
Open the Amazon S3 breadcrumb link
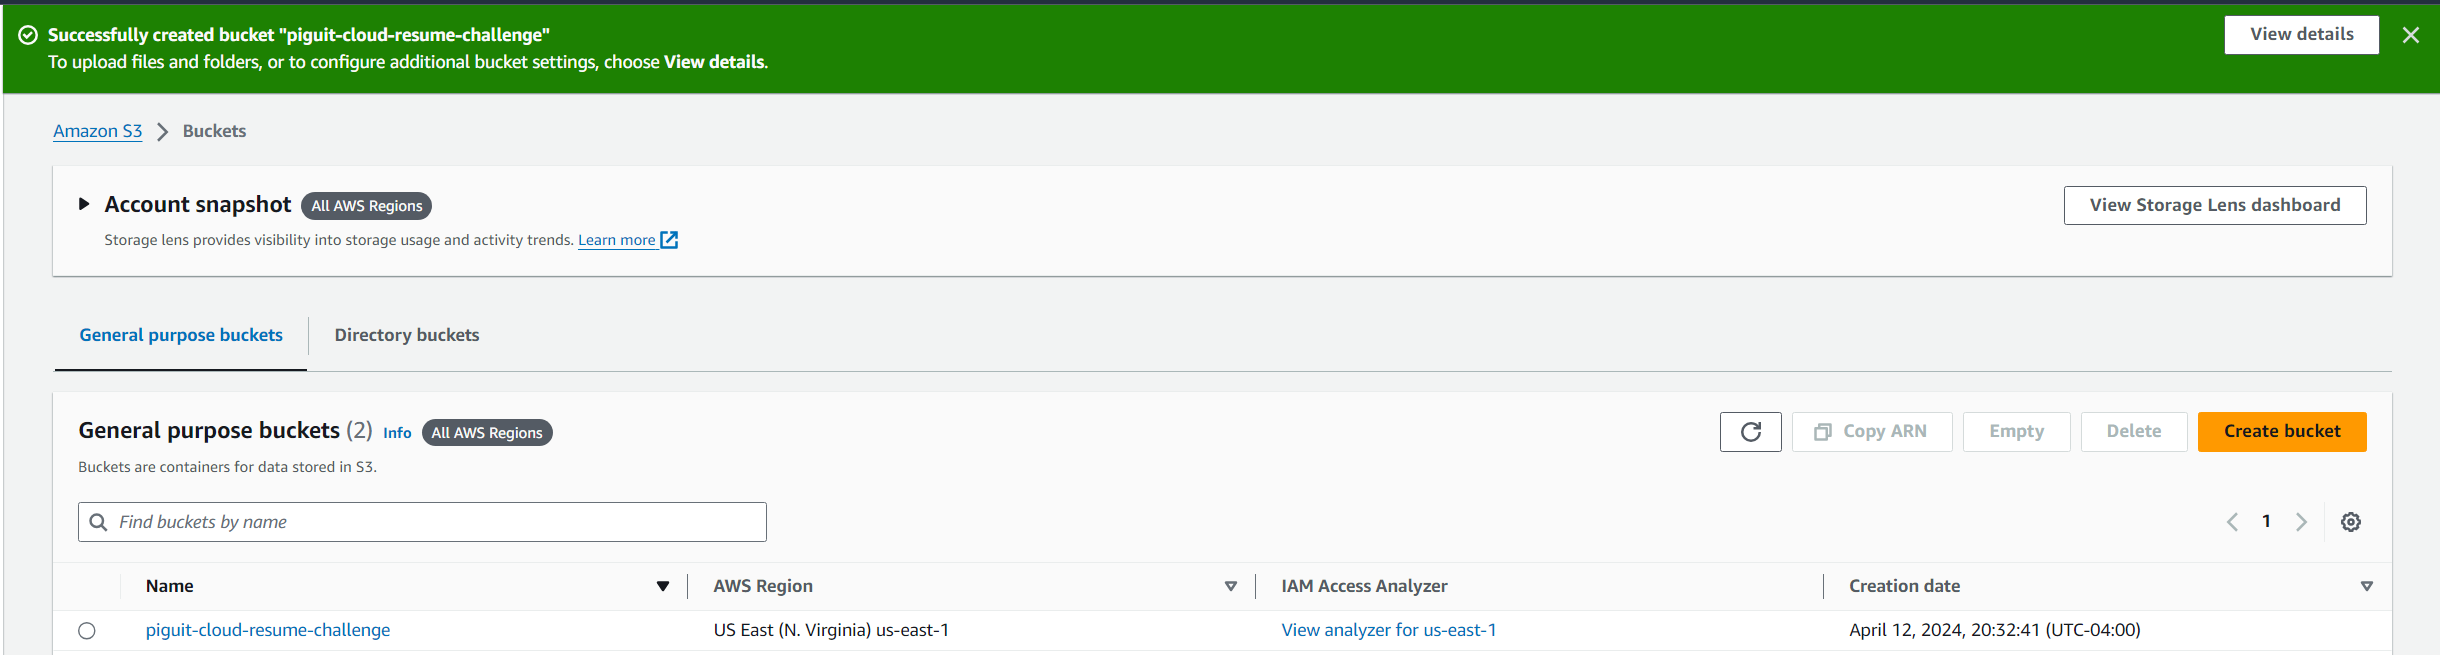98,131
